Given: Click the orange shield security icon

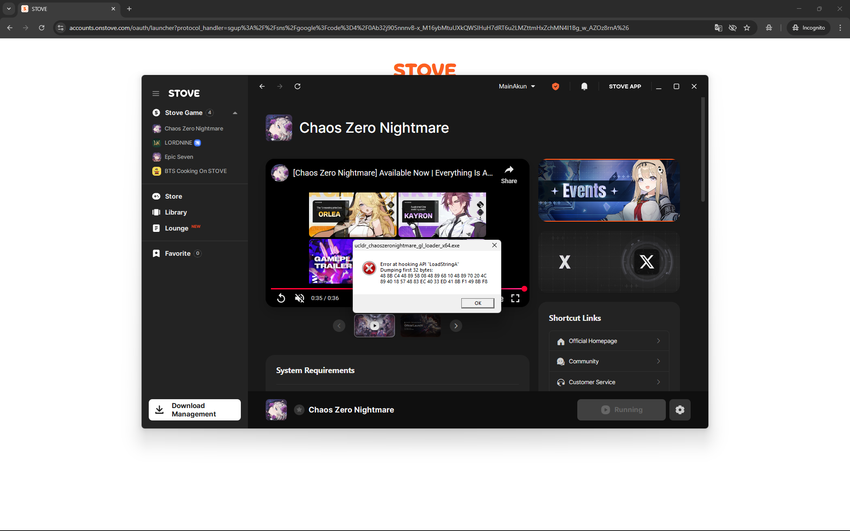Looking at the screenshot, I should click(x=556, y=87).
